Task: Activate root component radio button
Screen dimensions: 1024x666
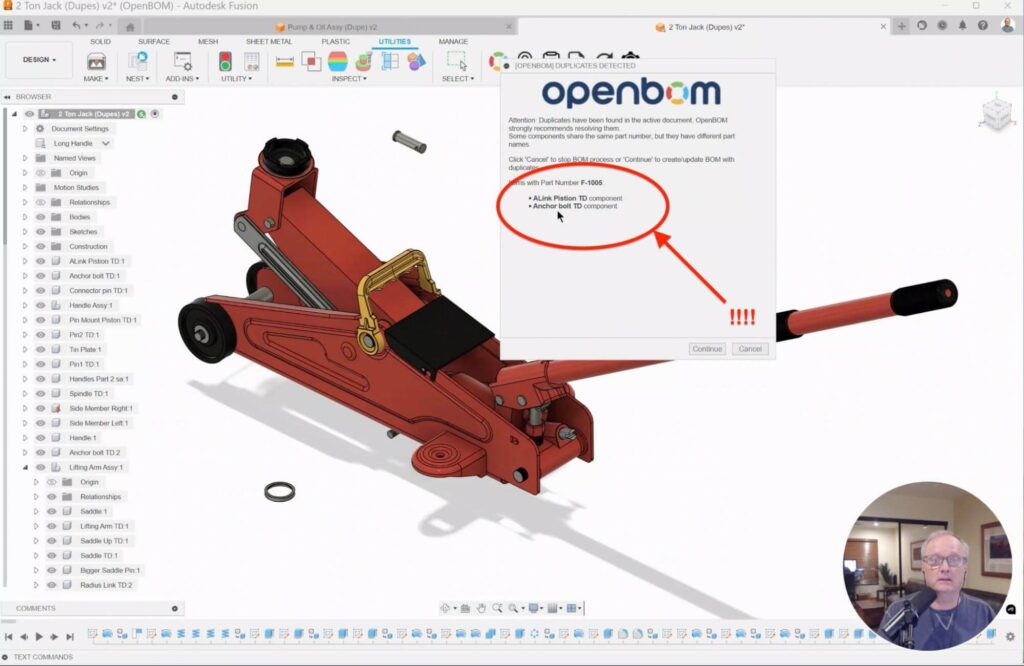Action: click(x=155, y=114)
